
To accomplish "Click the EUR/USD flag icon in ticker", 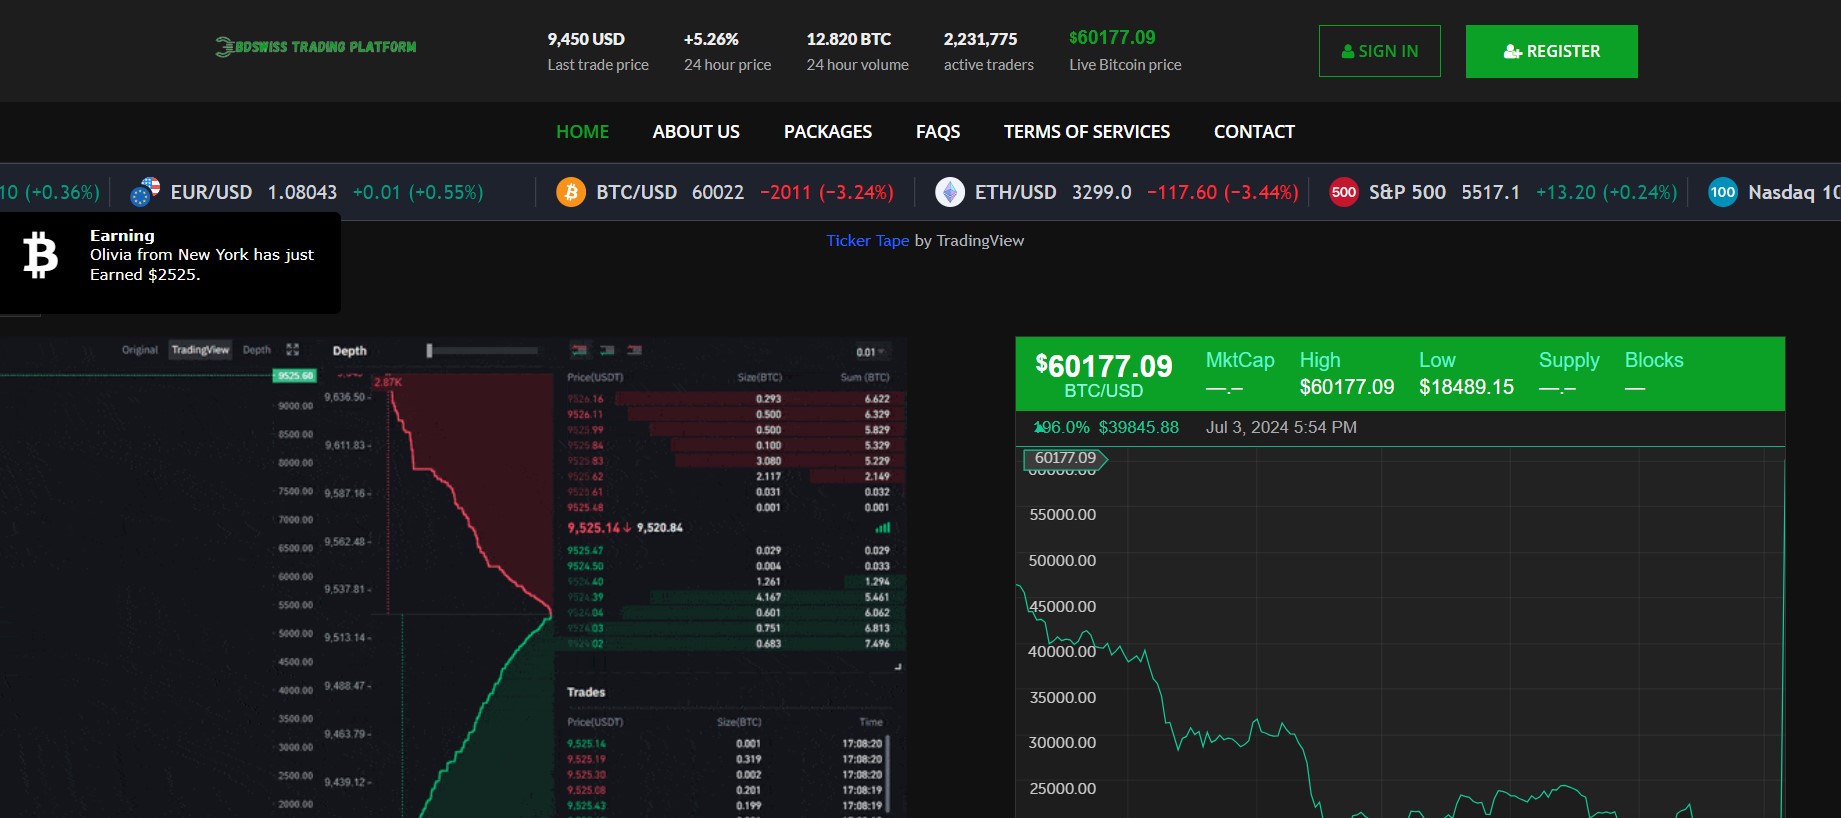I will coord(145,192).
